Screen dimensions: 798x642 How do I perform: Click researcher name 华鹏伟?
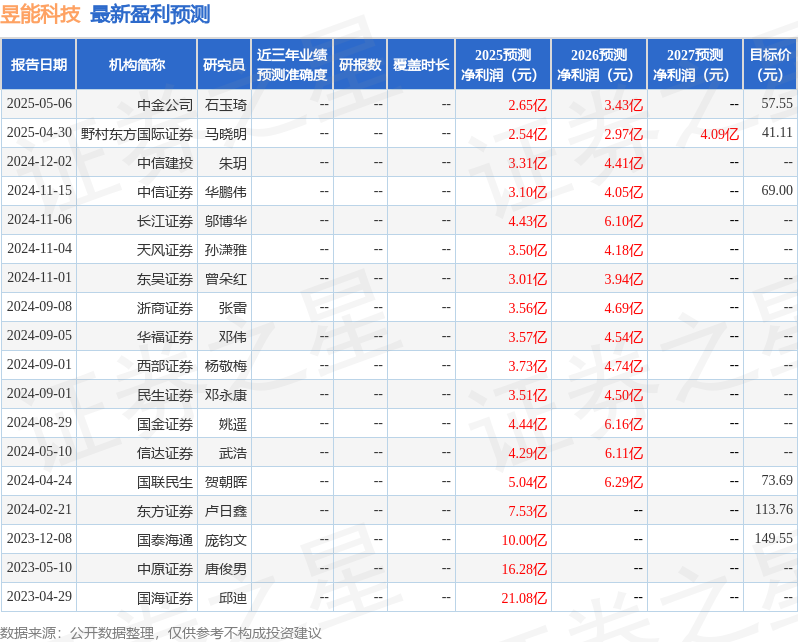coord(225,192)
